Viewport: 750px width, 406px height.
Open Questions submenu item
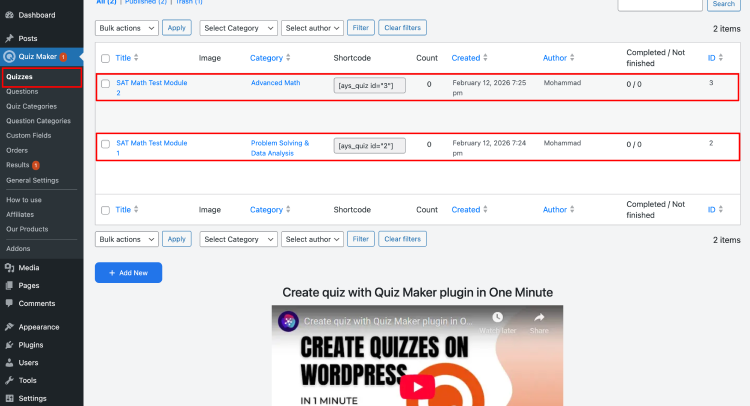point(22,91)
